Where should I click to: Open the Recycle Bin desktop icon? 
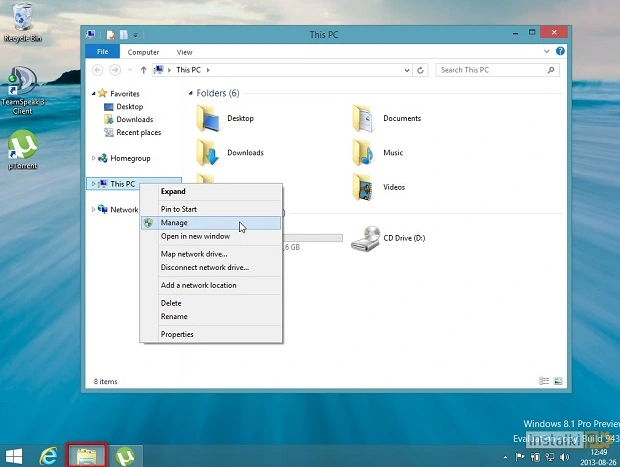pyautogui.click(x=20, y=20)
